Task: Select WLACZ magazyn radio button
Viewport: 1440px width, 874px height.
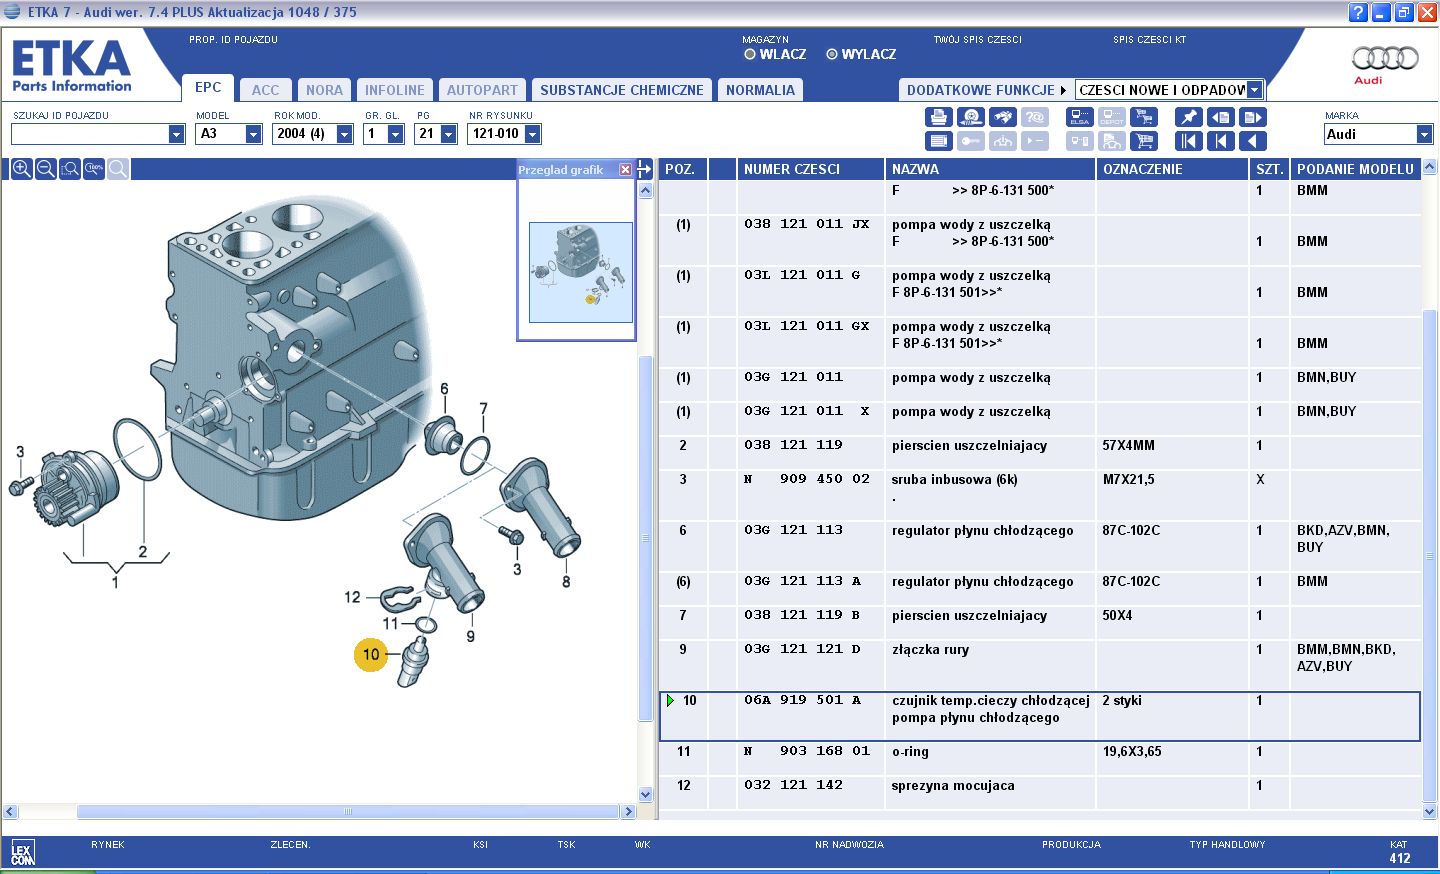Action: click(750, 54)
